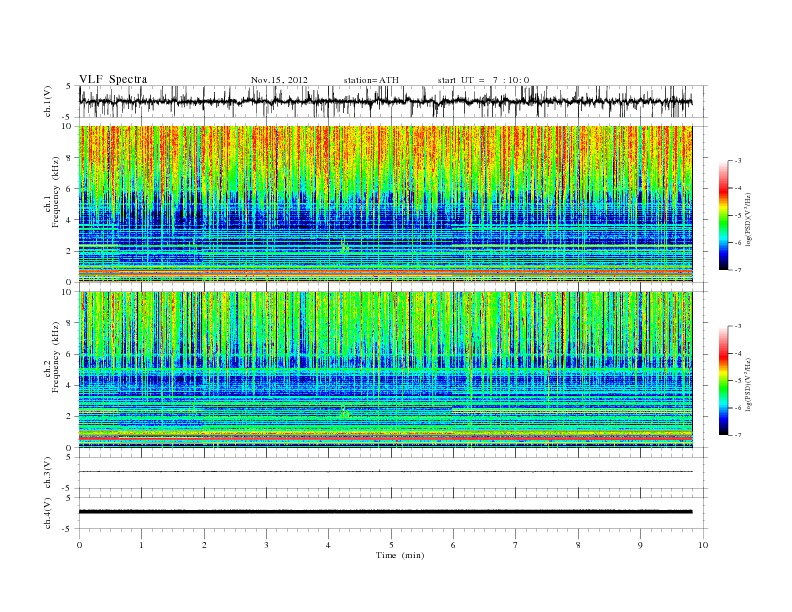Click the "ch.1(V)" waveform axis label
Image resolution: width=792 pixels, height=612 pixels.
48,101
